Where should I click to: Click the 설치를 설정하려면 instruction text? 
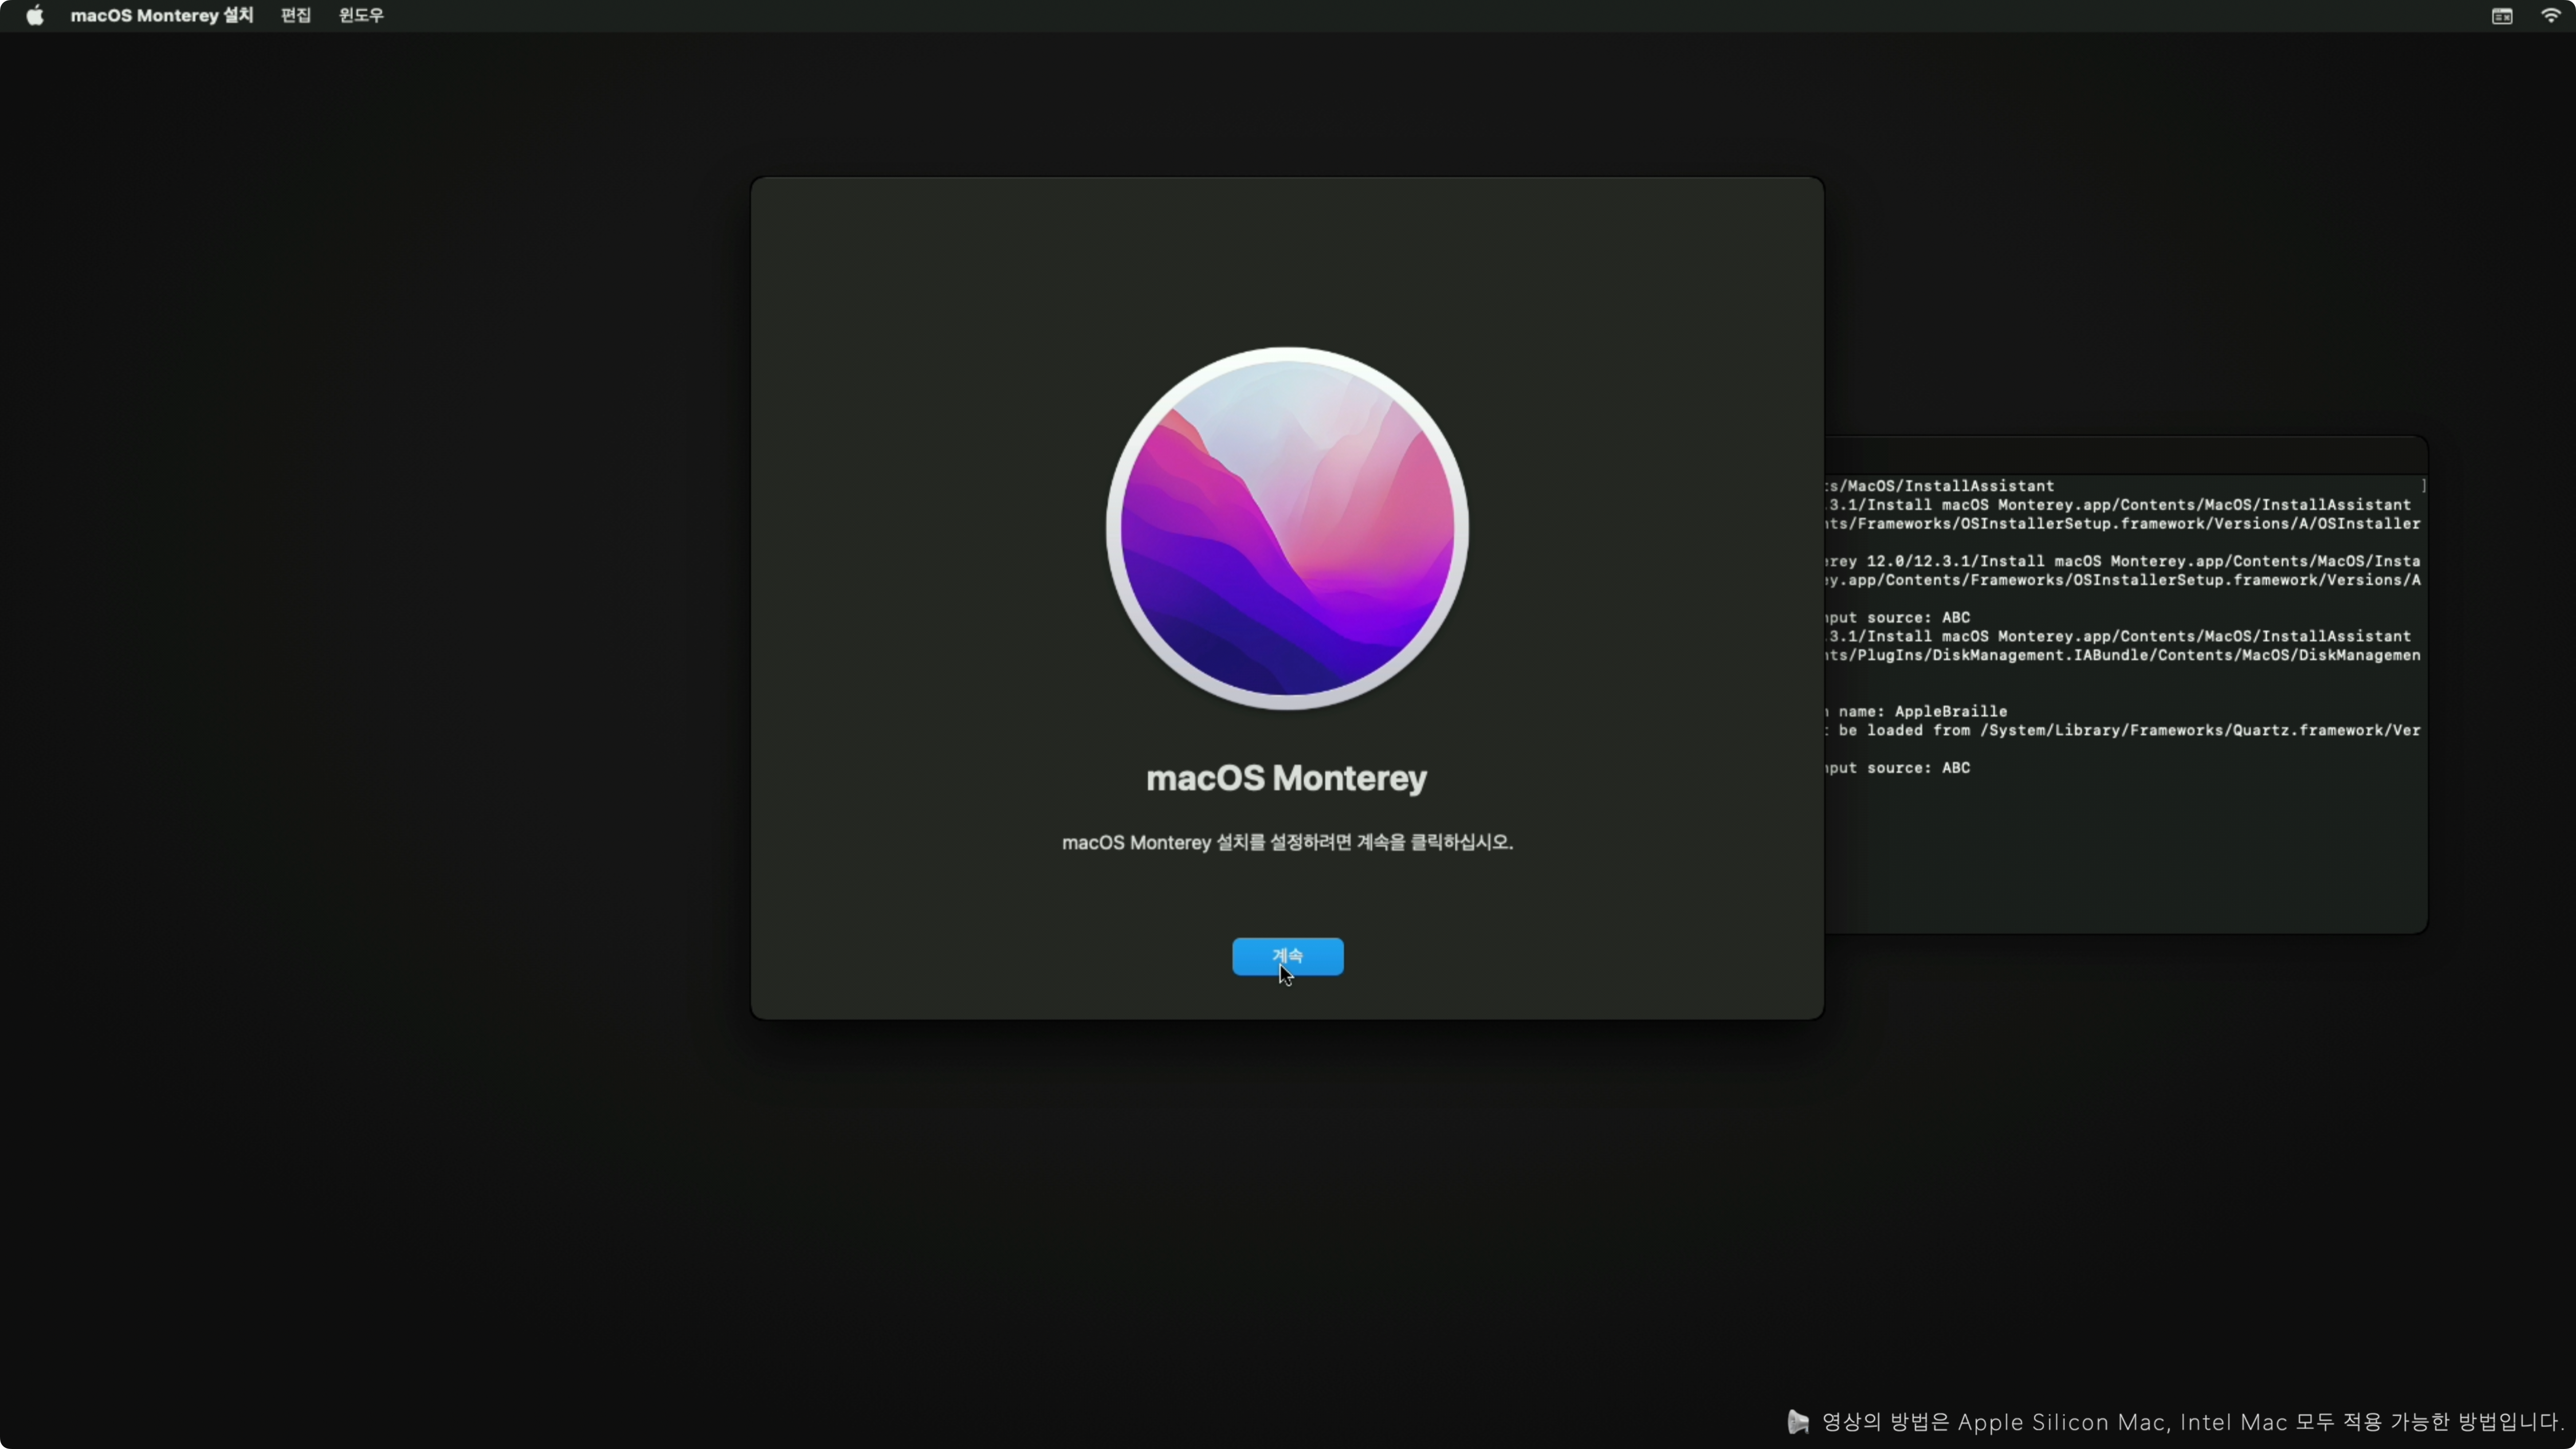pos(1286,842)
